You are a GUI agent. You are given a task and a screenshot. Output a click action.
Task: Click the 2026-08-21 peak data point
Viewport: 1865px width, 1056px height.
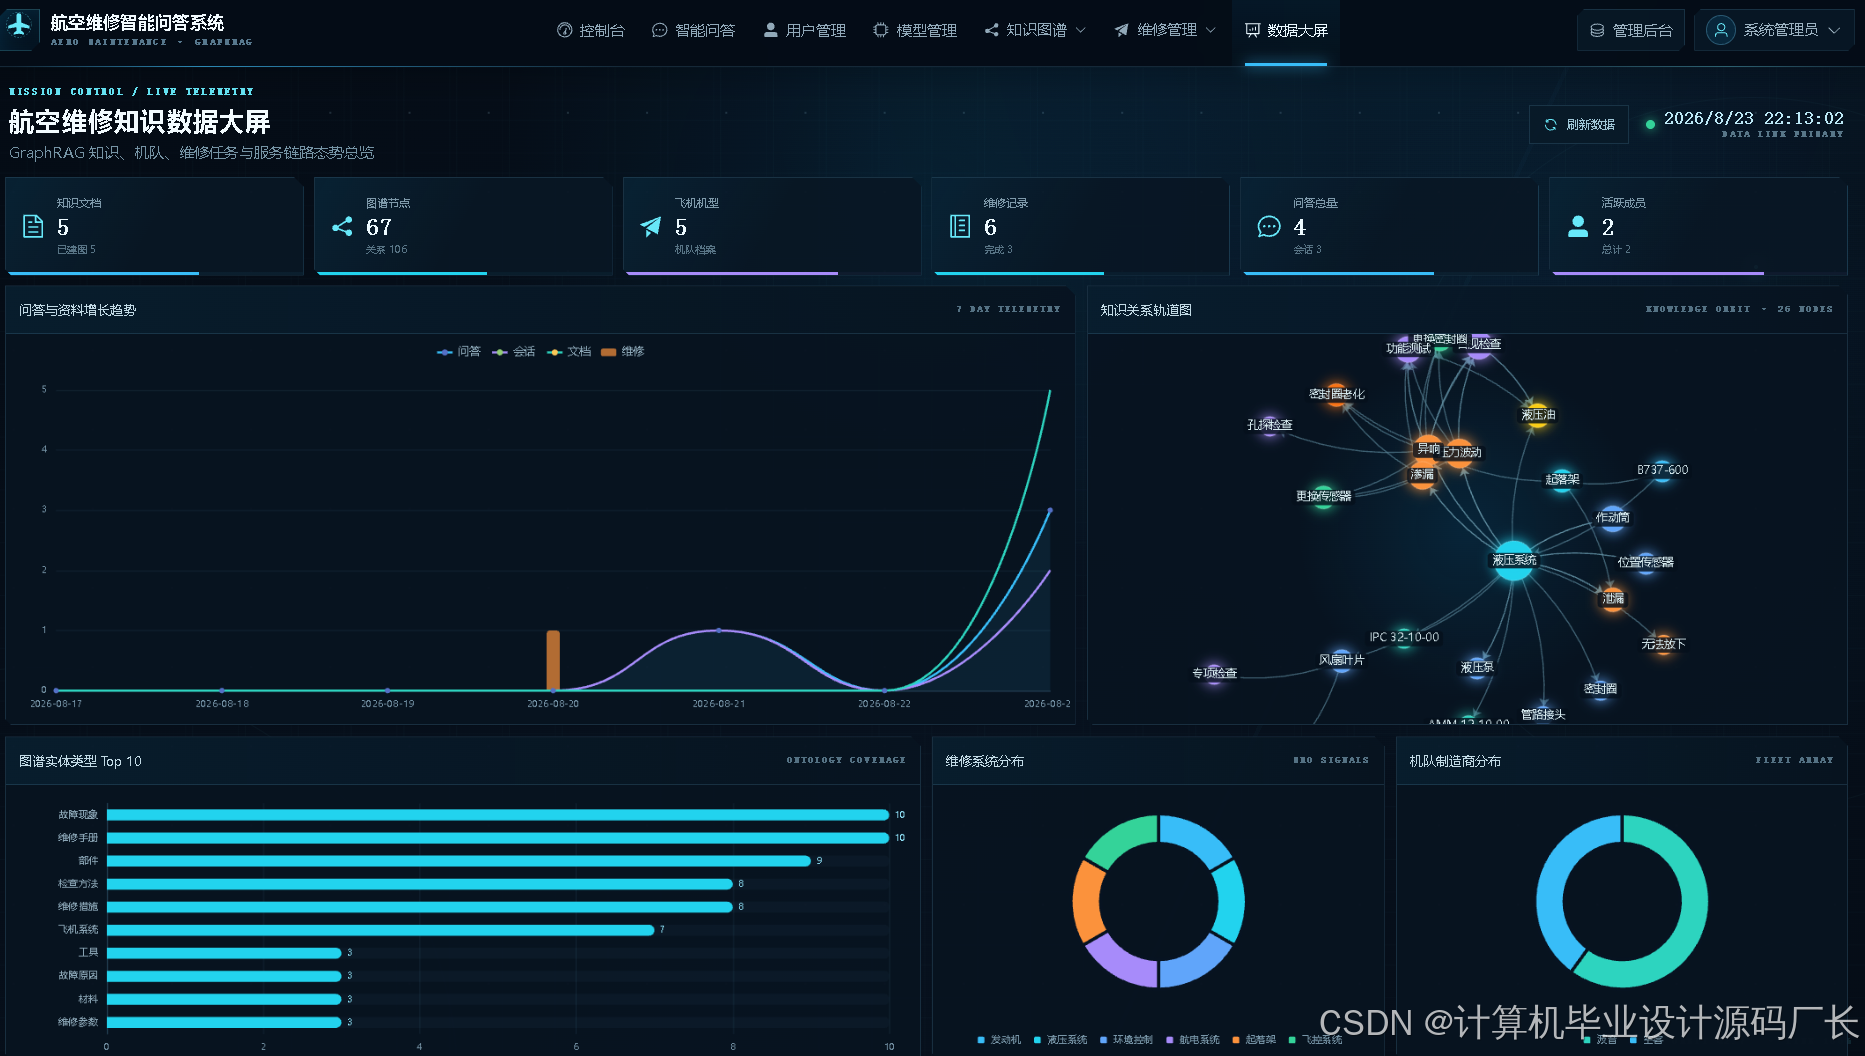[718, 630]
